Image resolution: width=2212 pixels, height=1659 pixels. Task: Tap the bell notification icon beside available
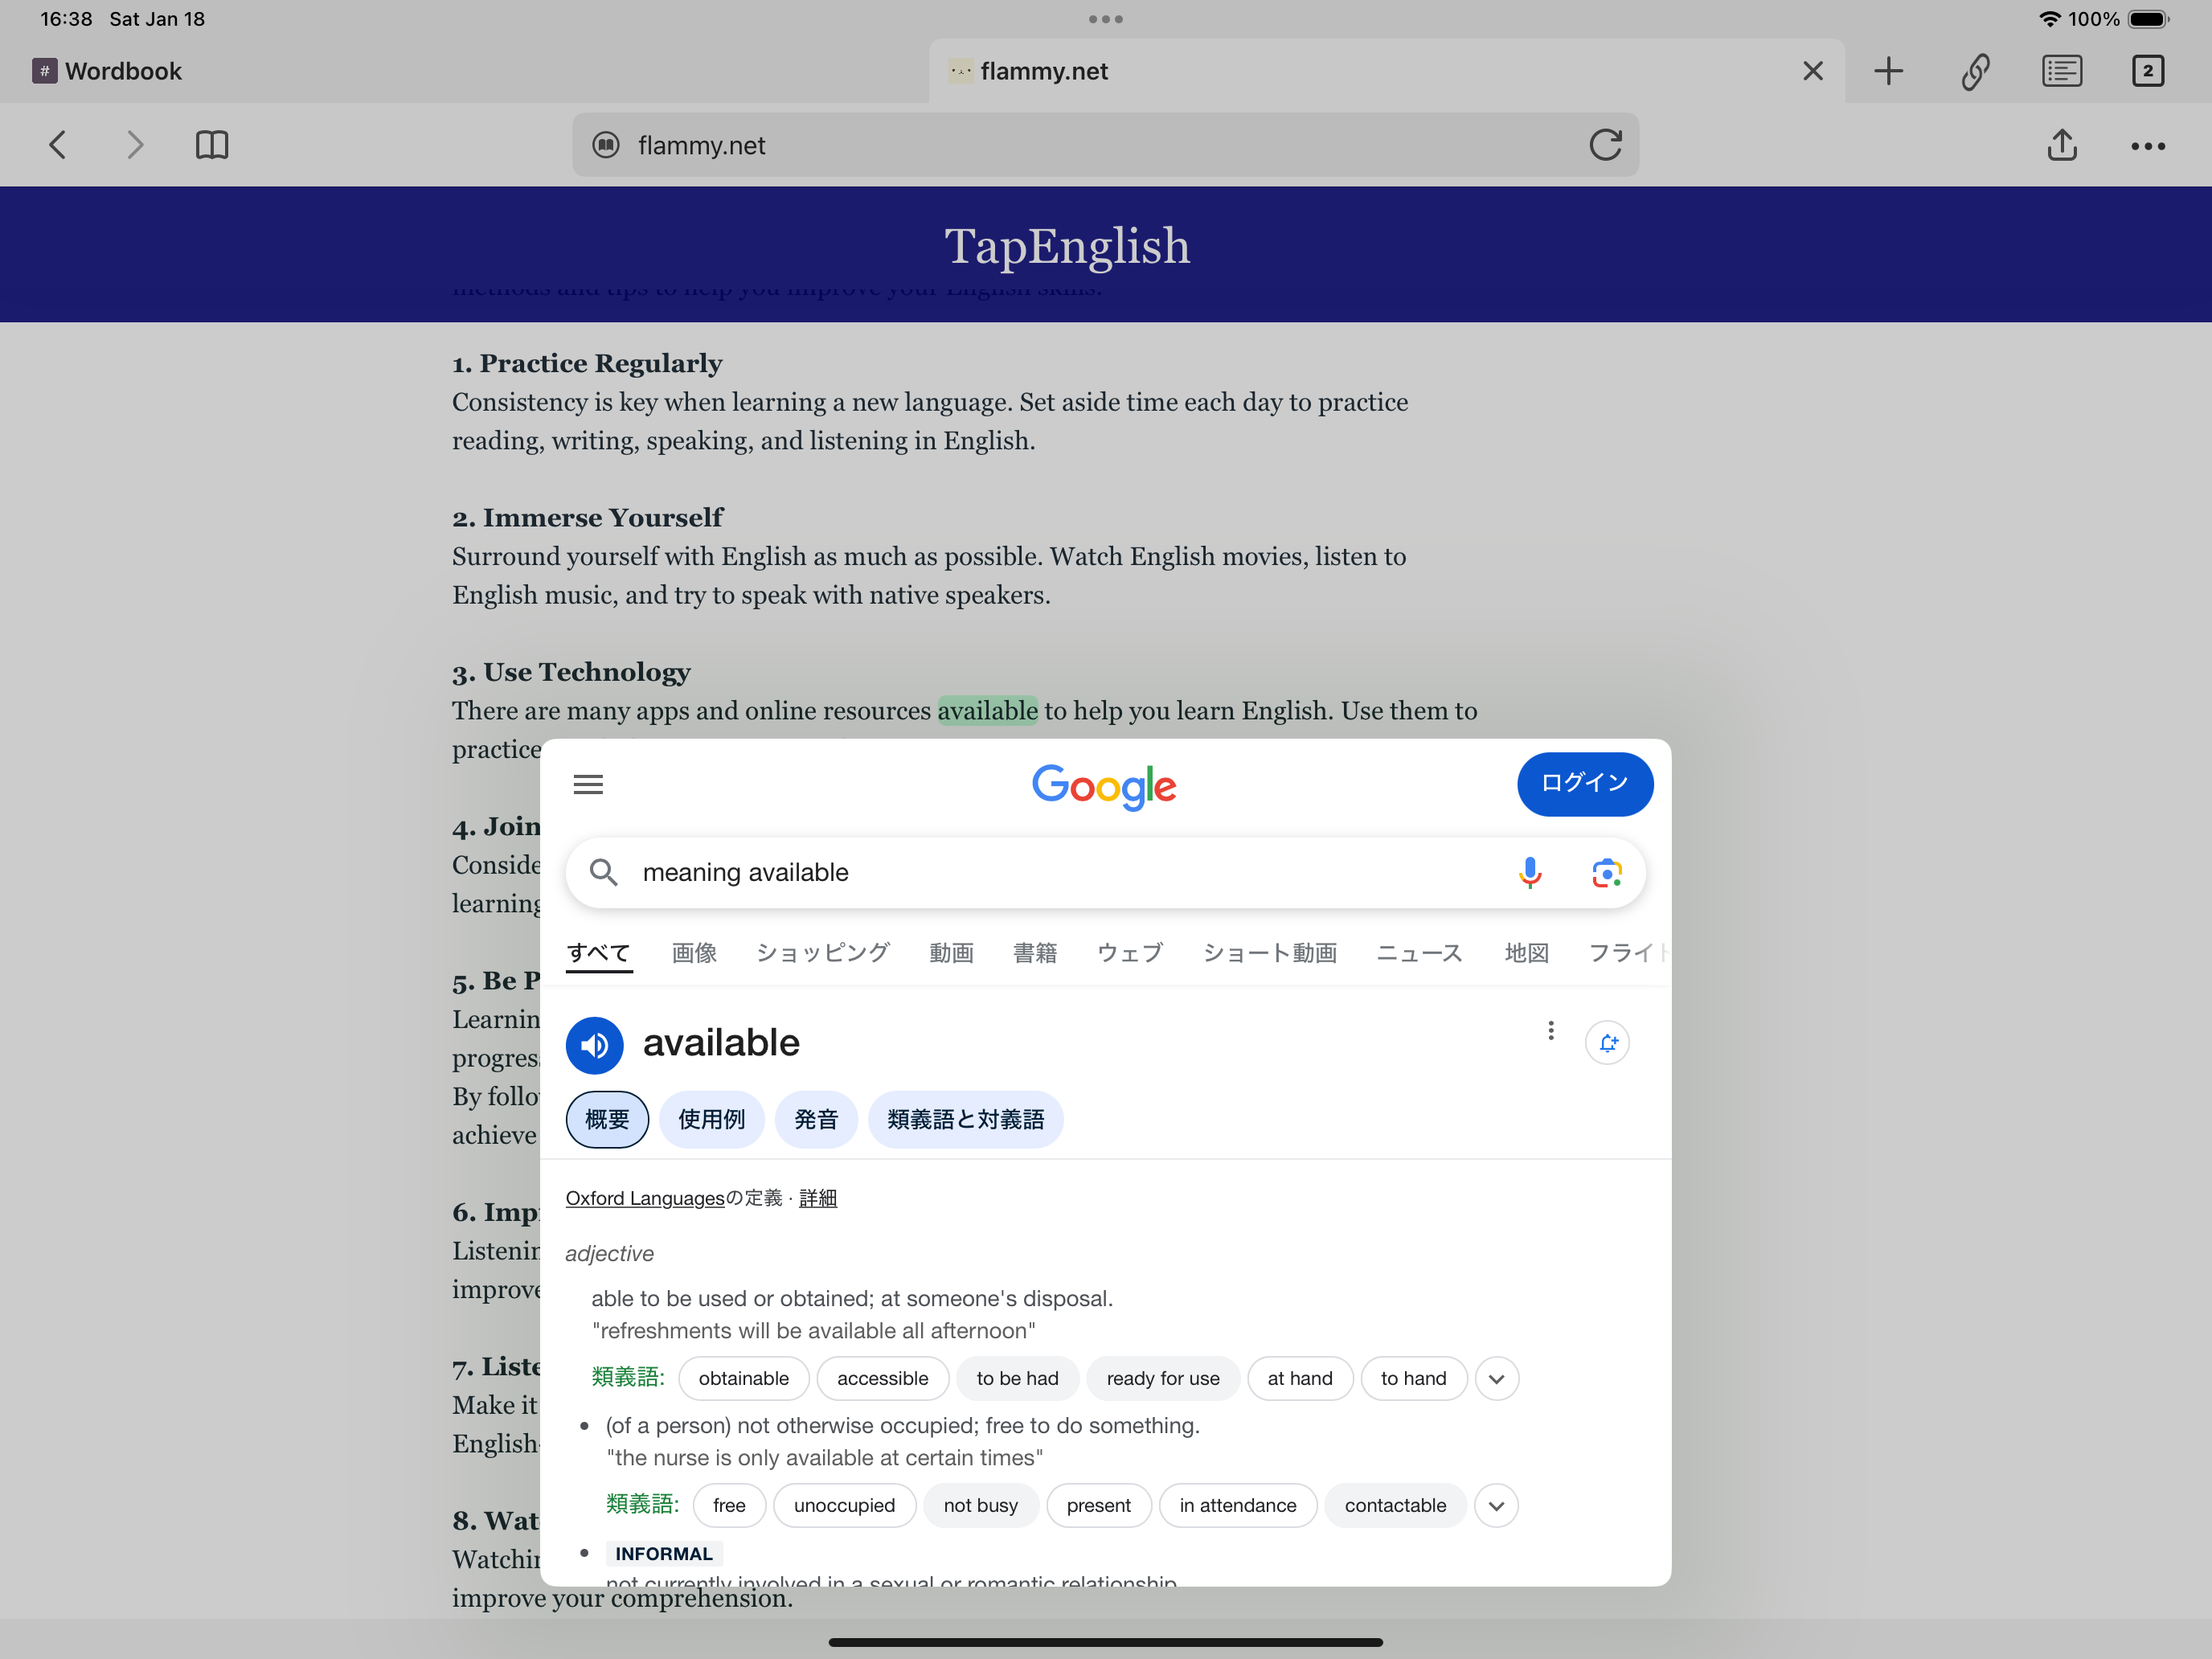click(x=1607, y=1043)
